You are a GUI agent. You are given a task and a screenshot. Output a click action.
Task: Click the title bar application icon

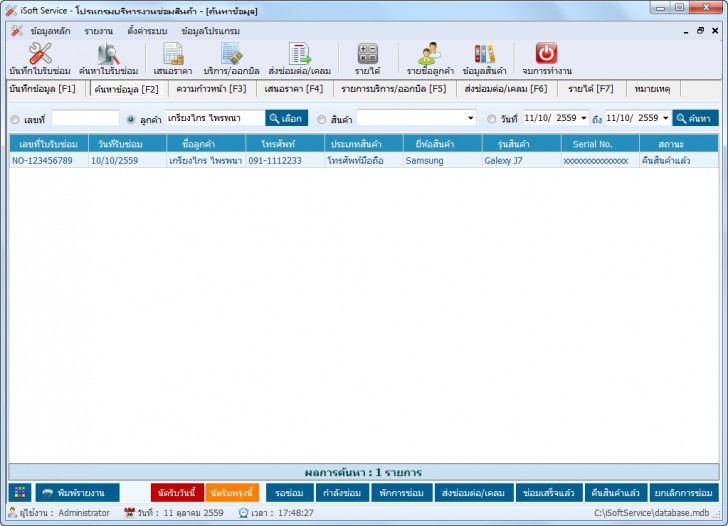point(11,10)
